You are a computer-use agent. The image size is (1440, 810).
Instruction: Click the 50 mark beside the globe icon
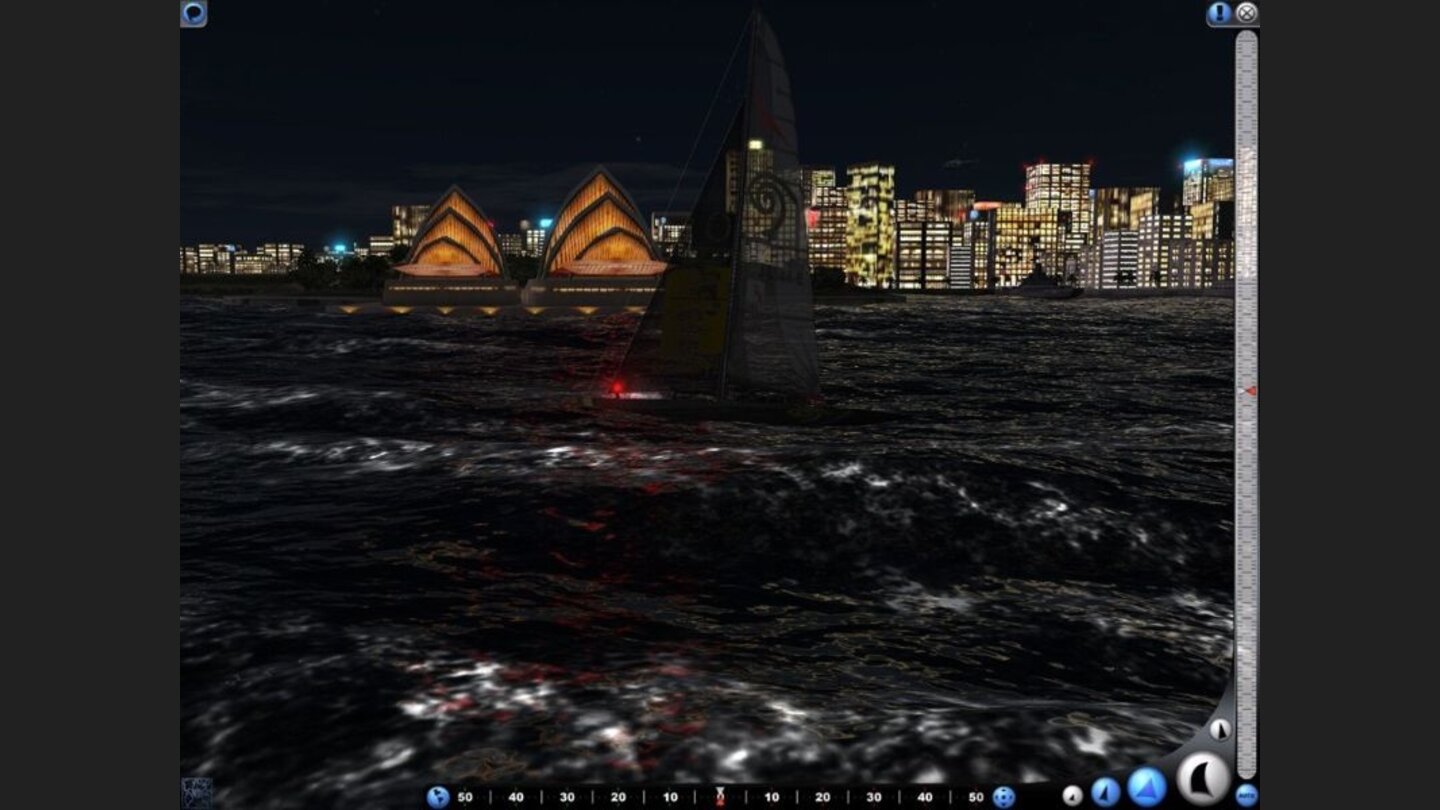[x=465, y=797]
